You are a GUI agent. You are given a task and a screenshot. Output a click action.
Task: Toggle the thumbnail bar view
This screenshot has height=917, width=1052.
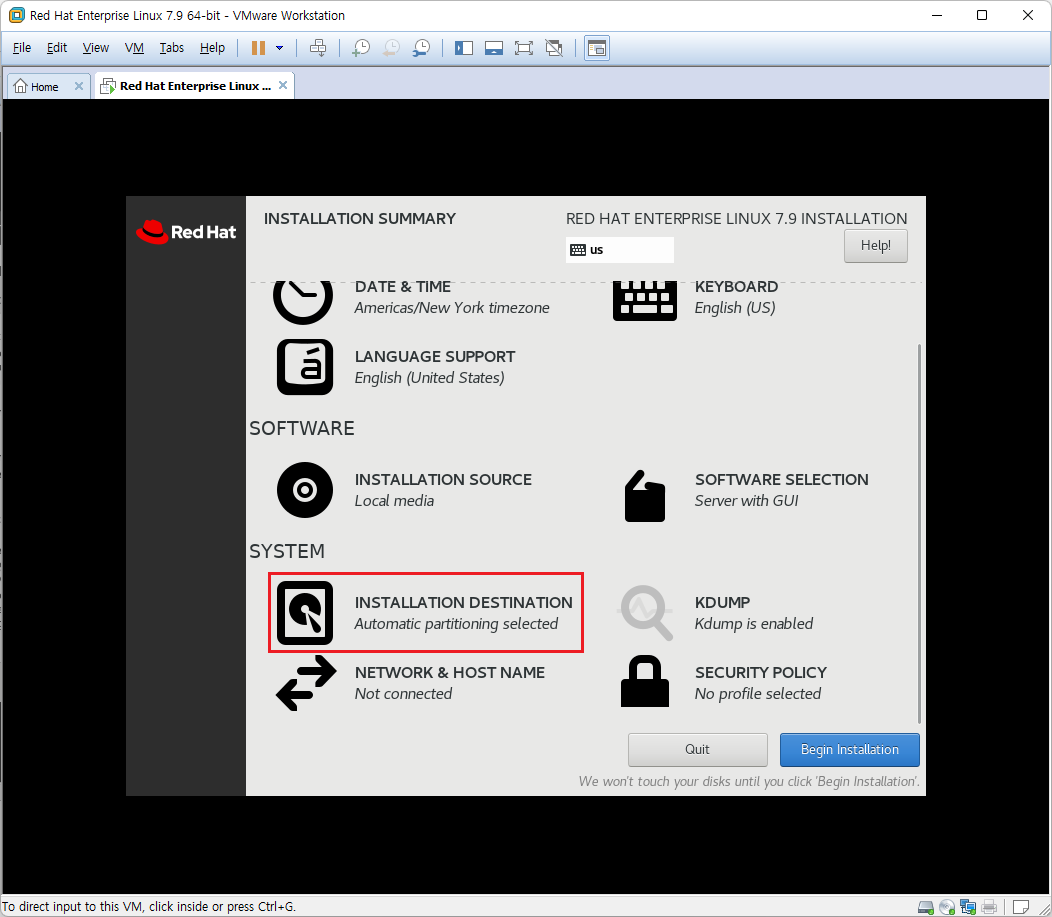494,48
